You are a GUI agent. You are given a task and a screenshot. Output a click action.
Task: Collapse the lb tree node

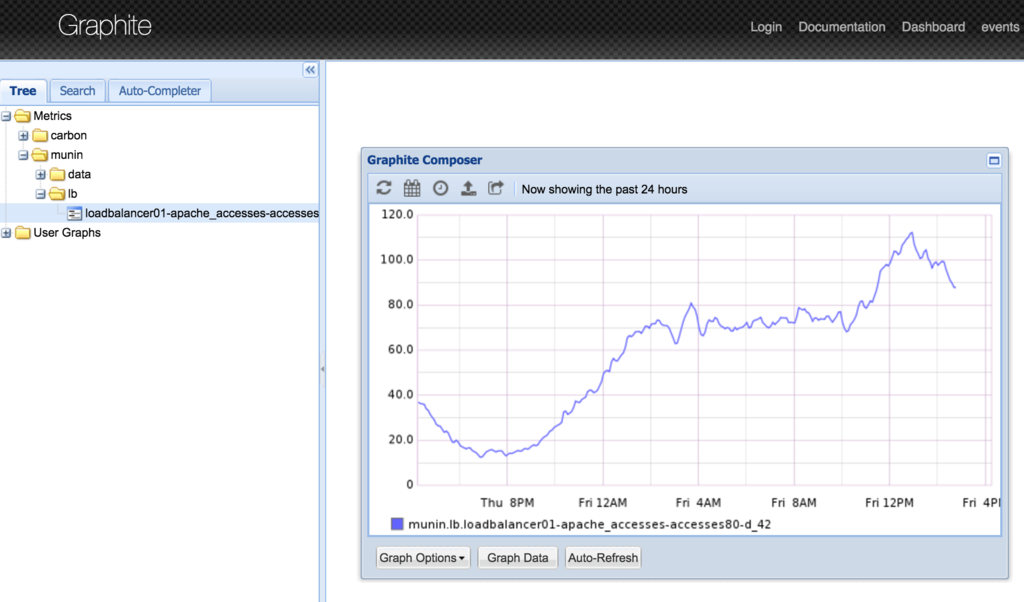[40, 194]
